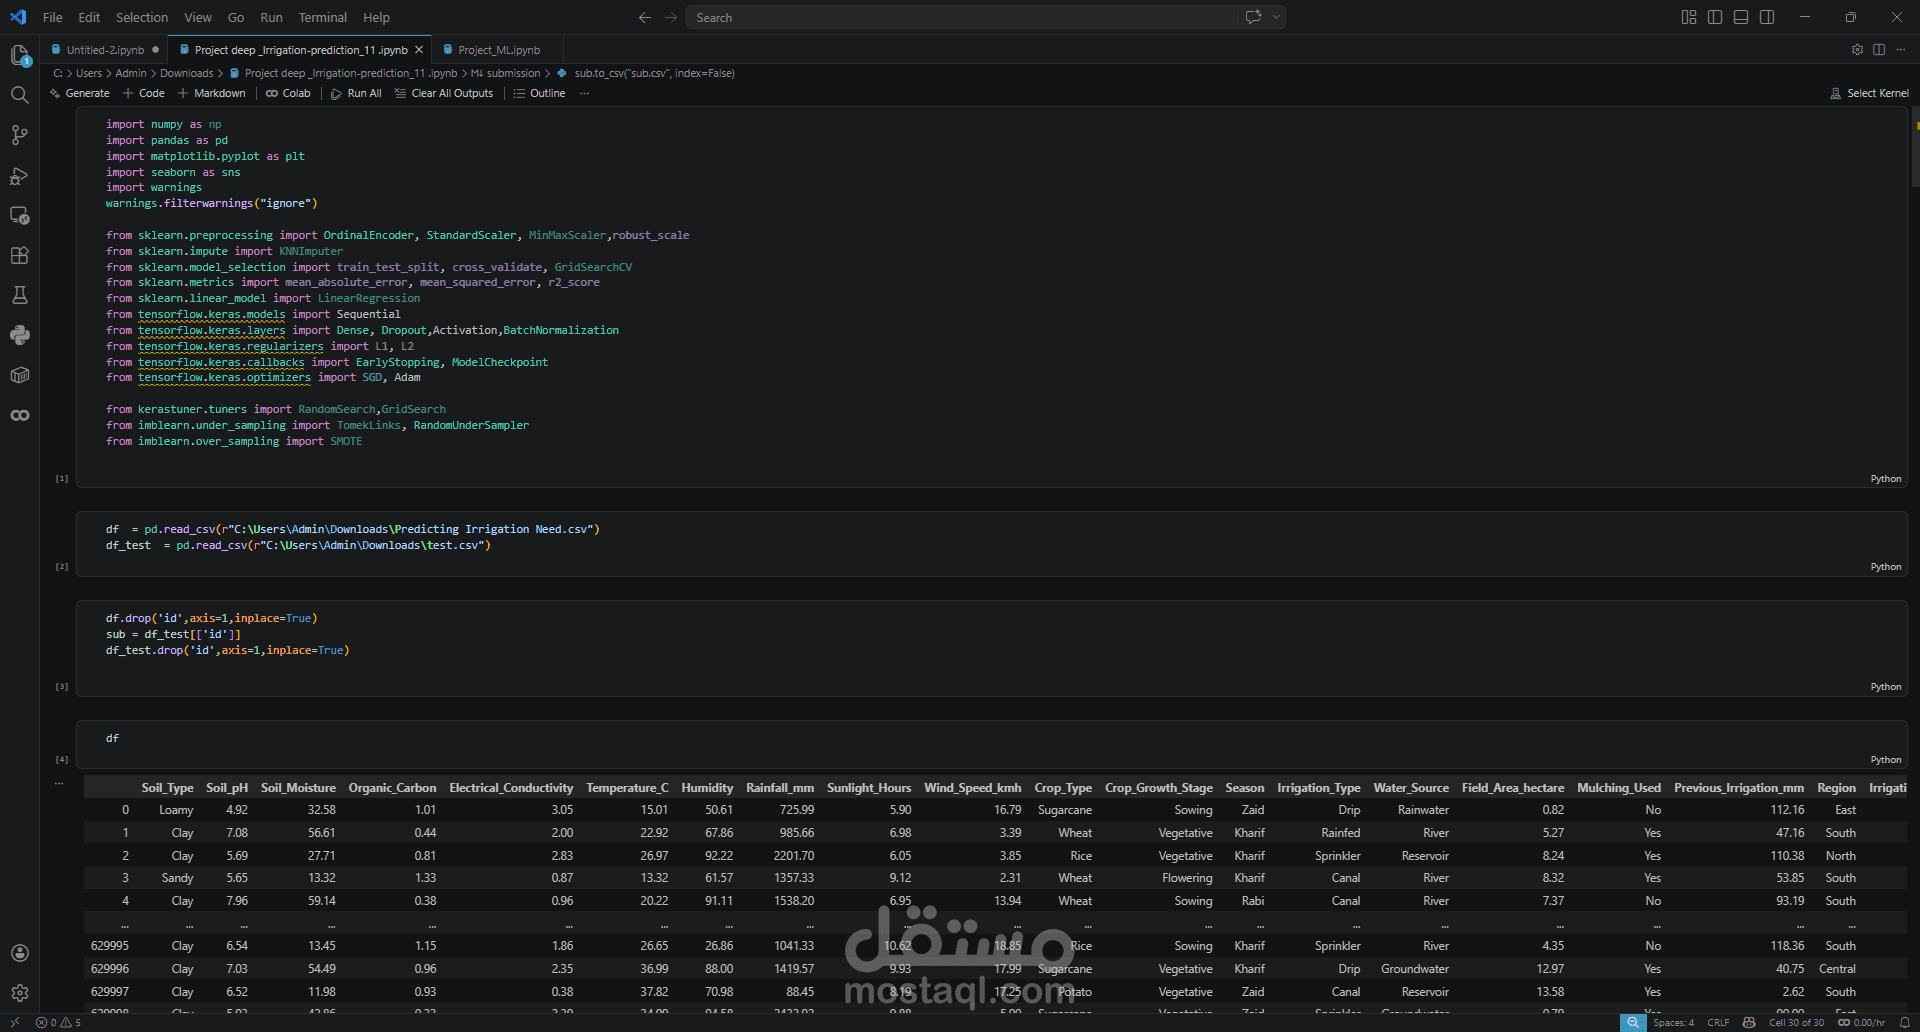Open the Terminal menu
The width and height of the screenshot is (1920, 1032).
322,17
